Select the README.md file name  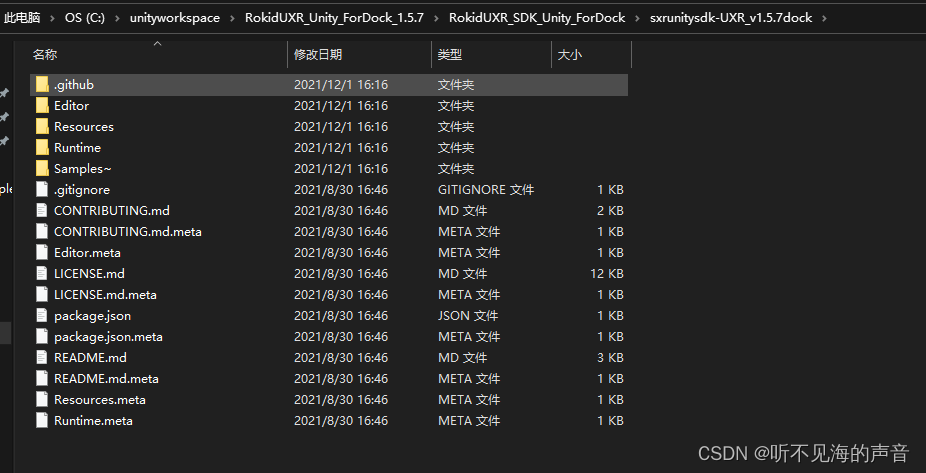[90, 358]
